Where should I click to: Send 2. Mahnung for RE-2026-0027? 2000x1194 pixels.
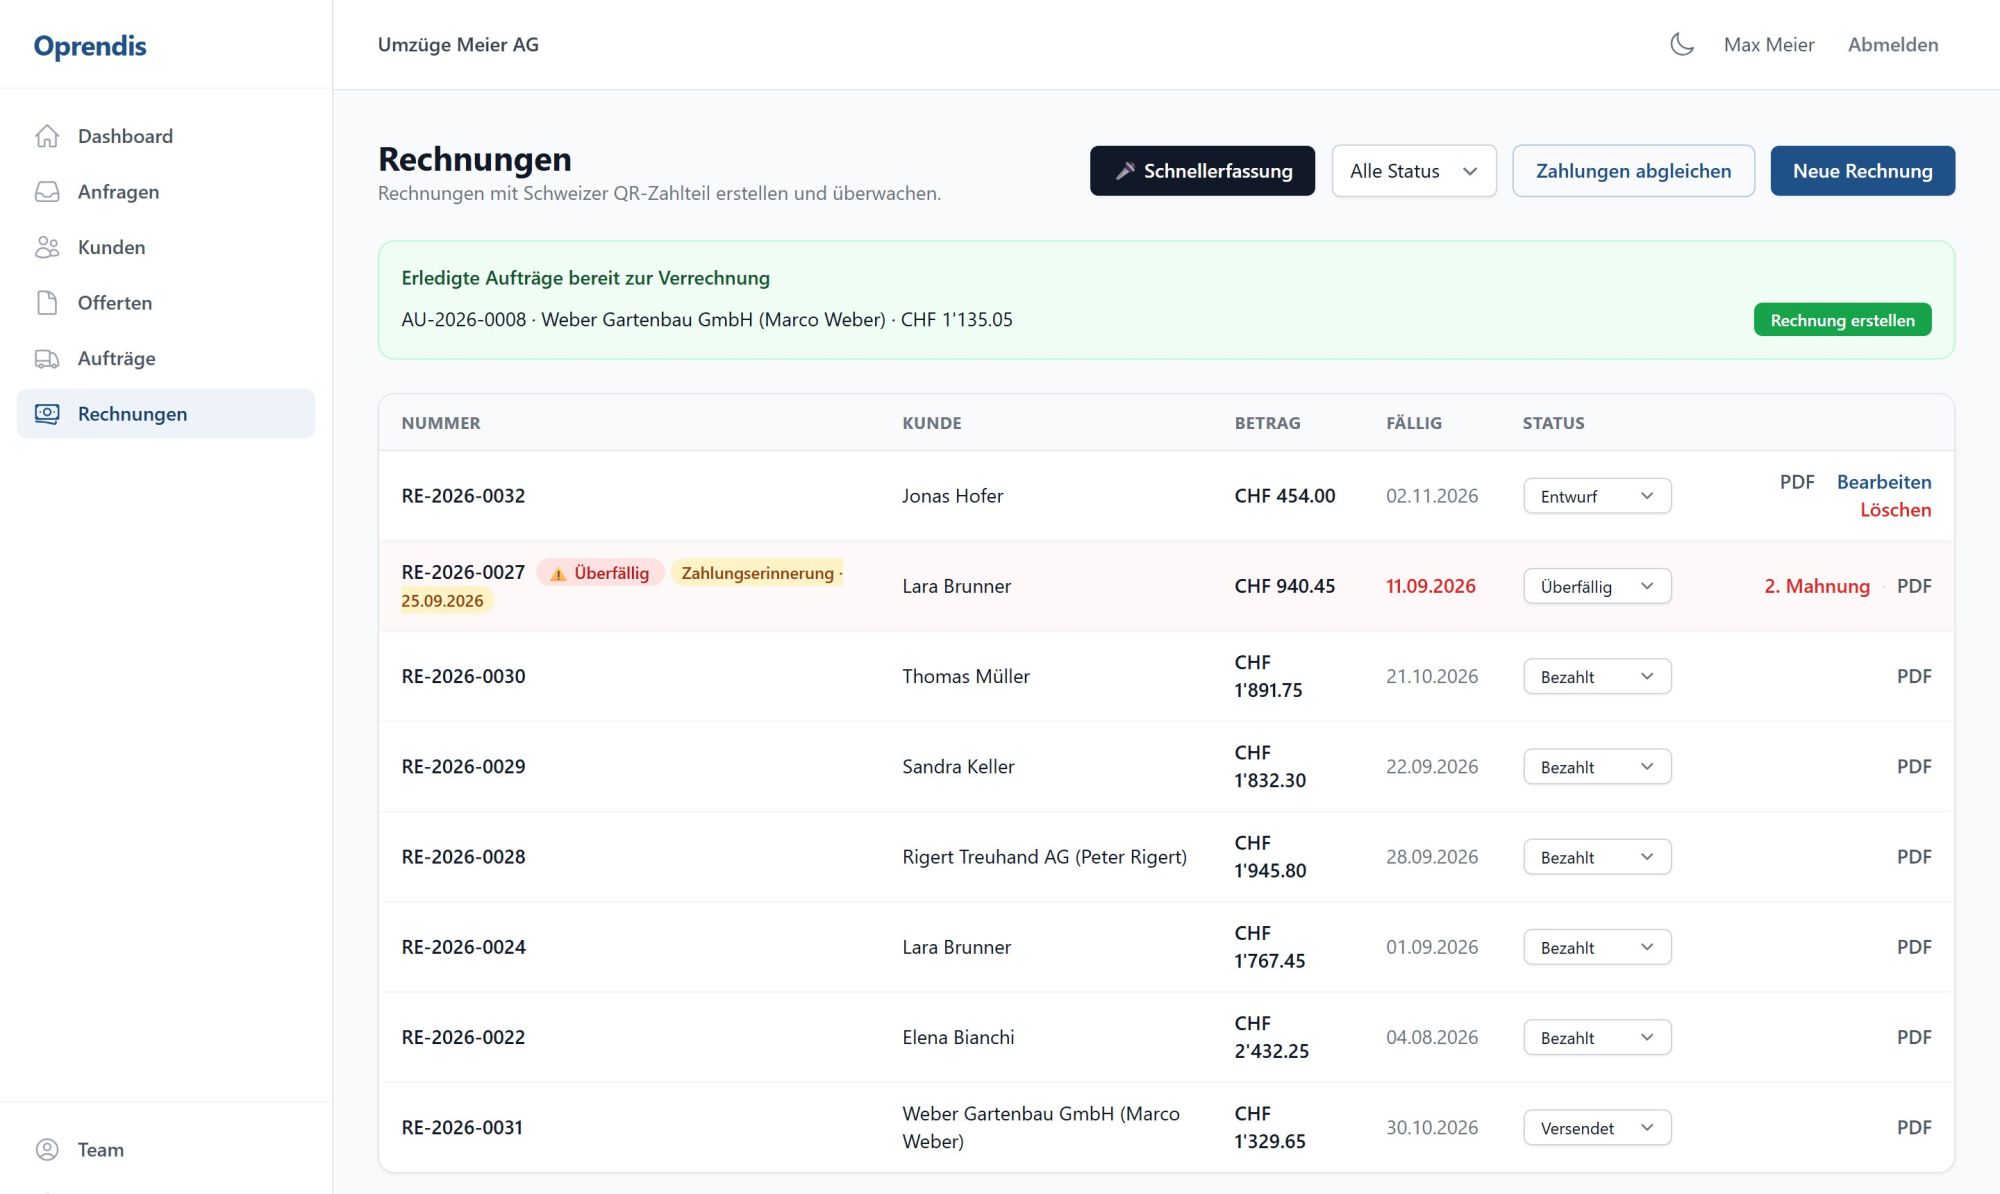click(1816, 586)
